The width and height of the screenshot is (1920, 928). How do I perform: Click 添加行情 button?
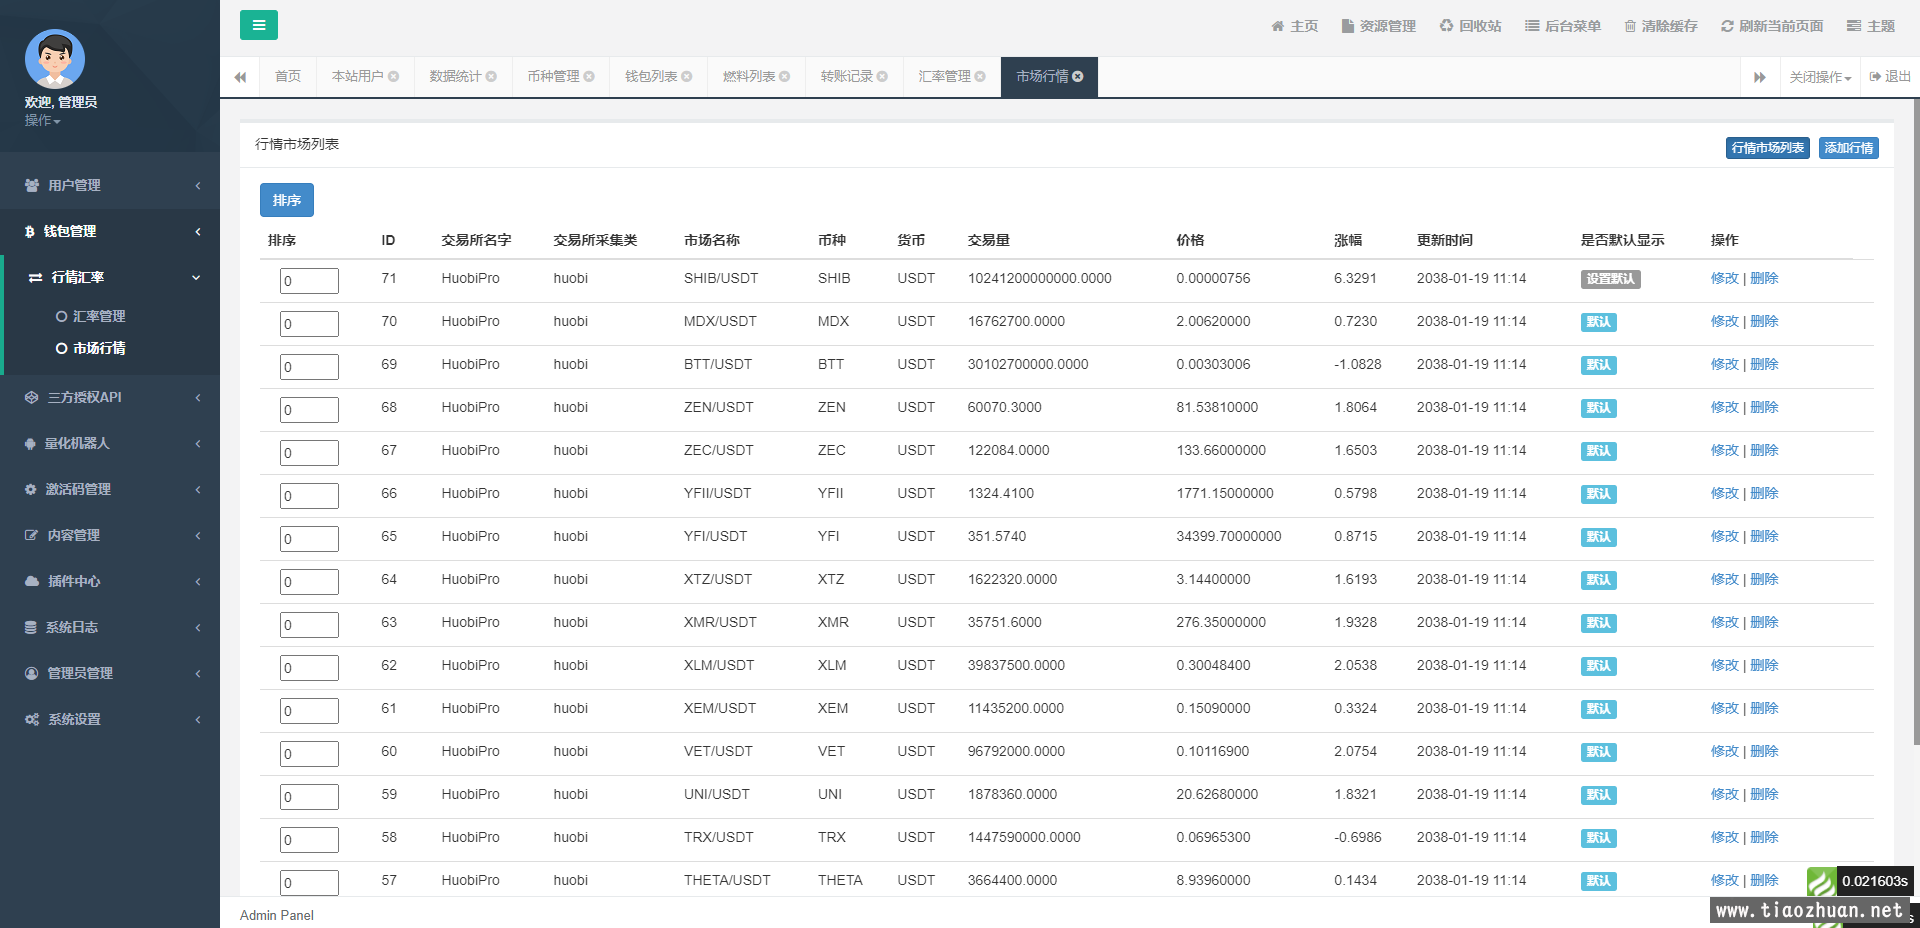coord(1849,148)
